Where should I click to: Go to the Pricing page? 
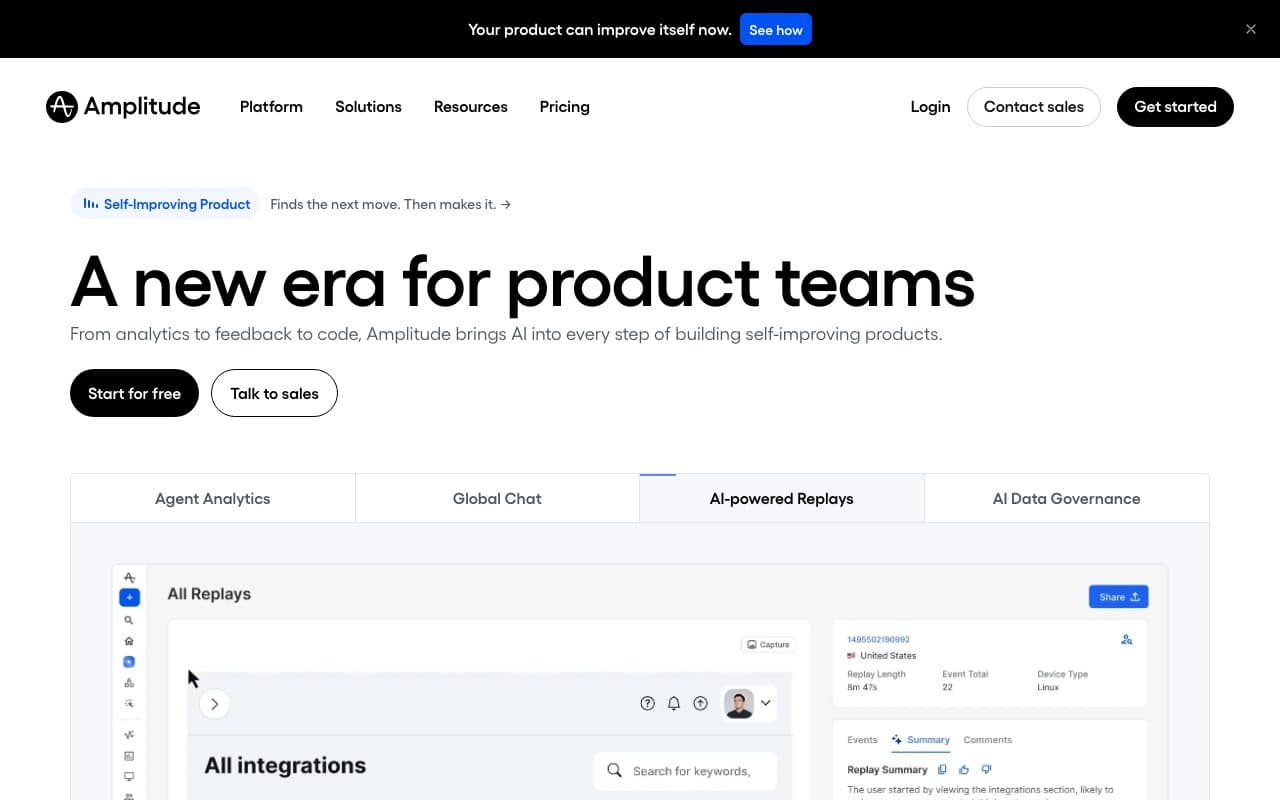[x=565, y=107]
